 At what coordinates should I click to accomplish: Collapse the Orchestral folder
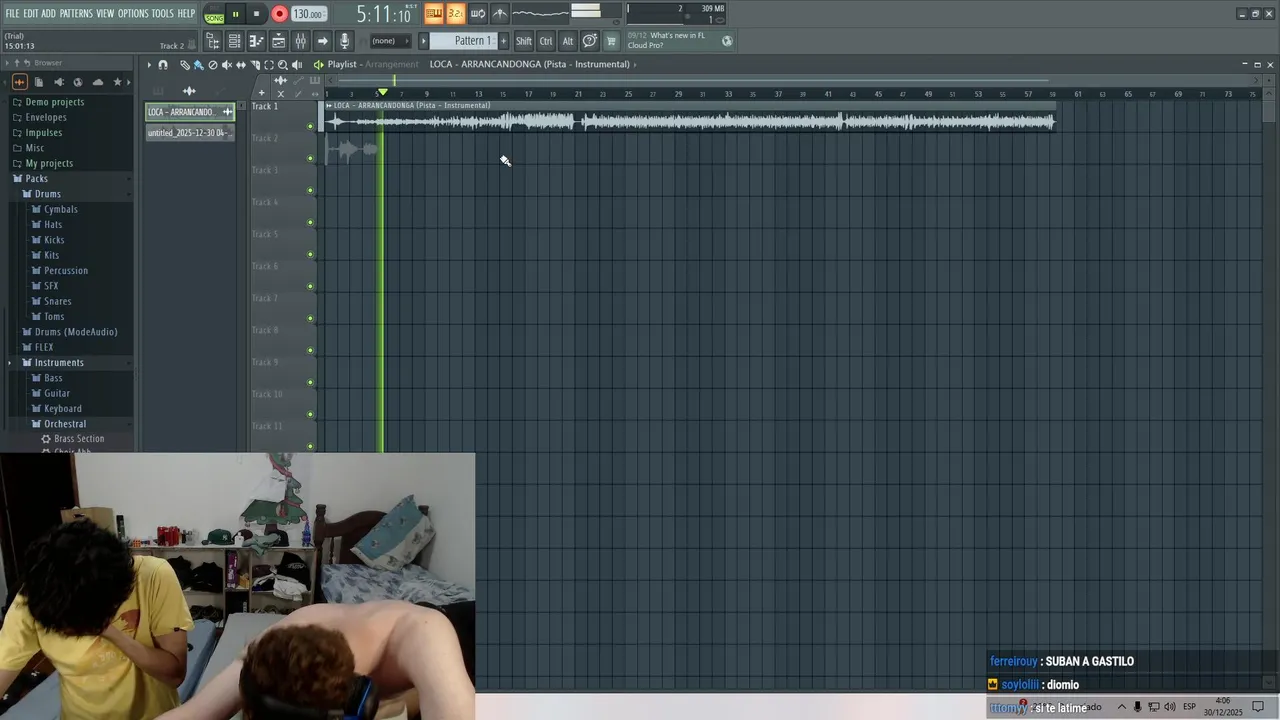coord(65,424)
